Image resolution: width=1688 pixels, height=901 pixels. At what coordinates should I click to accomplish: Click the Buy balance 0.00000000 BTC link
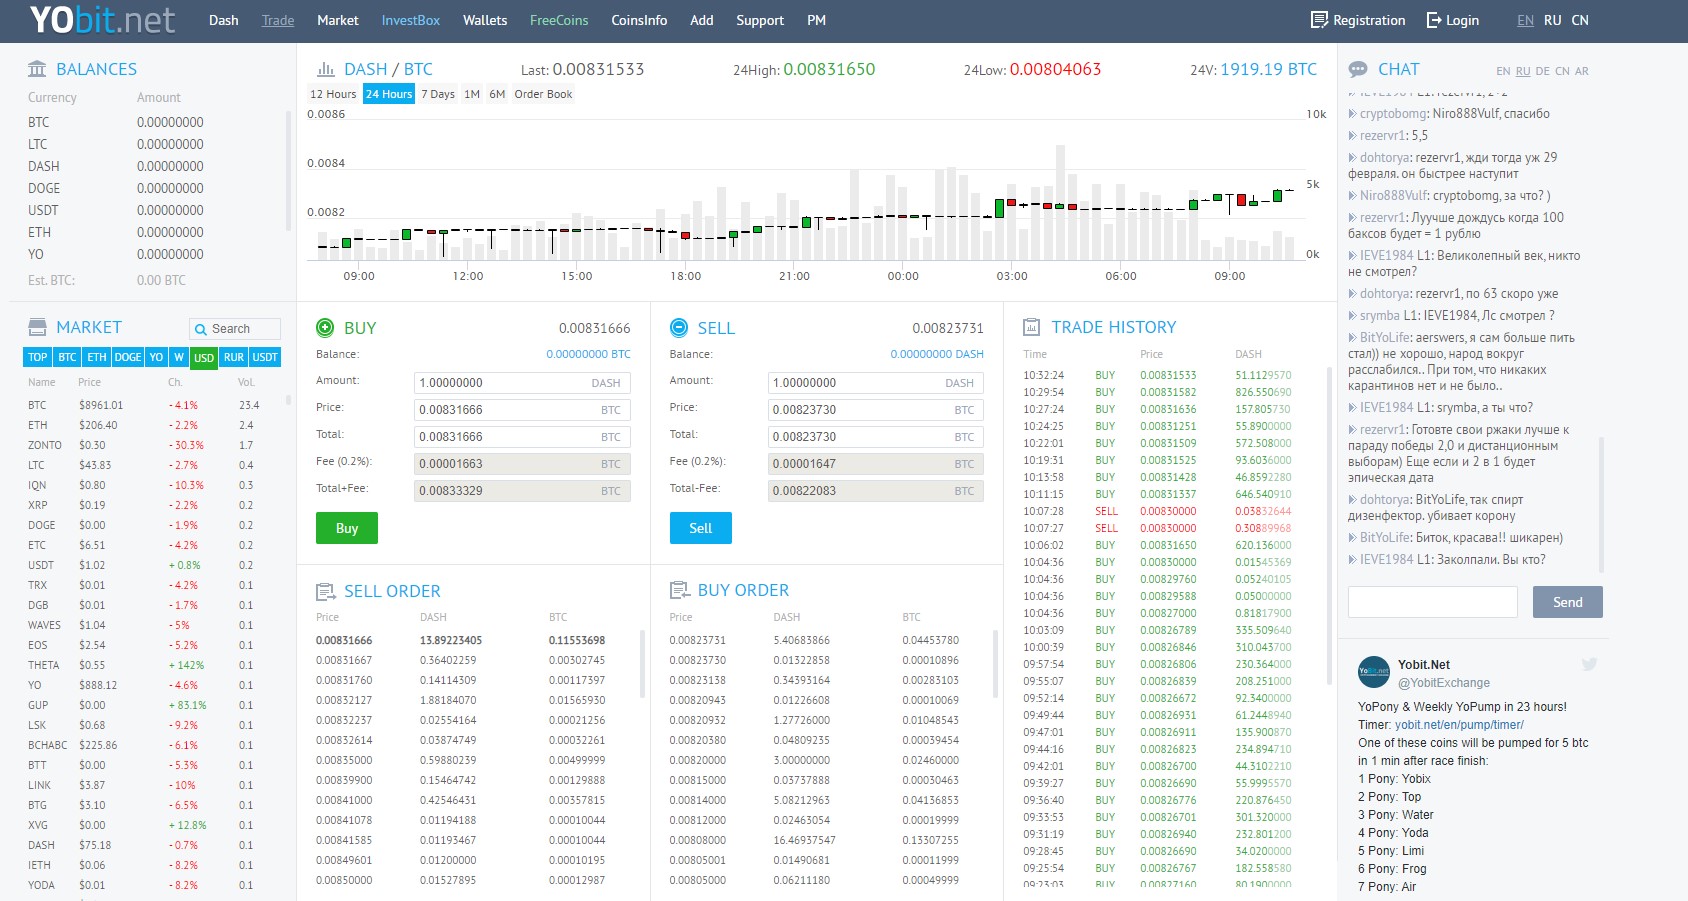click(x=588, y=354)
